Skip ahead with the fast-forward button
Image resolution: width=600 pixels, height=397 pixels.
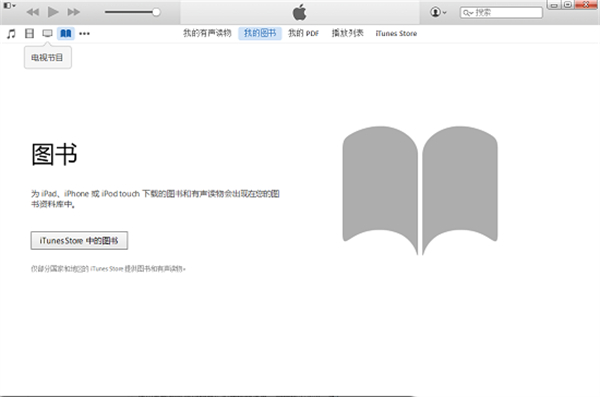pos(74,12)
